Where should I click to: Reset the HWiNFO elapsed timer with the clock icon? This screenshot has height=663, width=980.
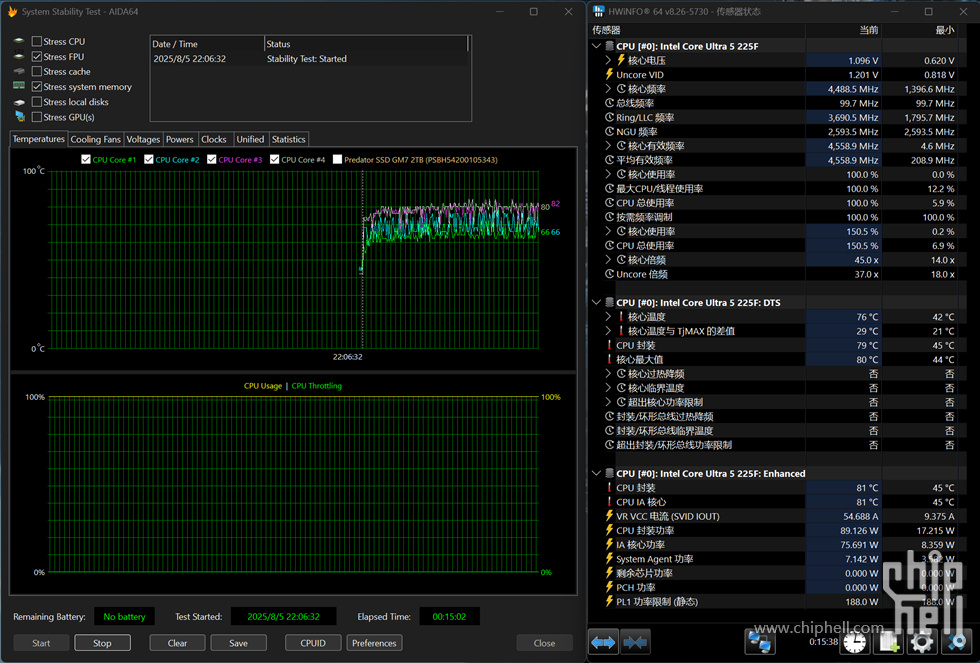click(x=854, y=642)
